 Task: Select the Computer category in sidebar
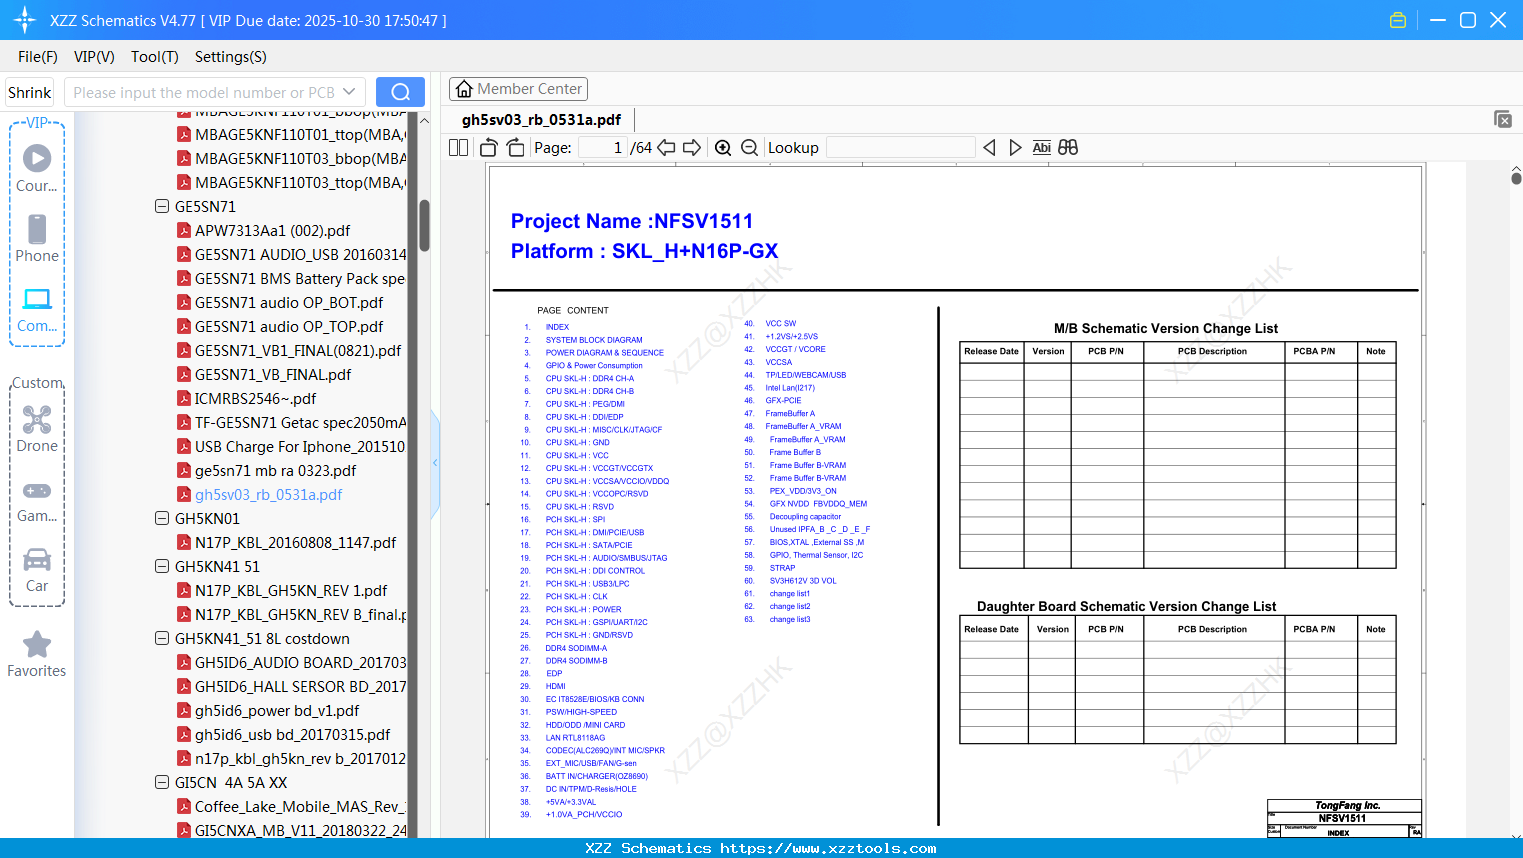pyautogui.click(x=37, y=309)
